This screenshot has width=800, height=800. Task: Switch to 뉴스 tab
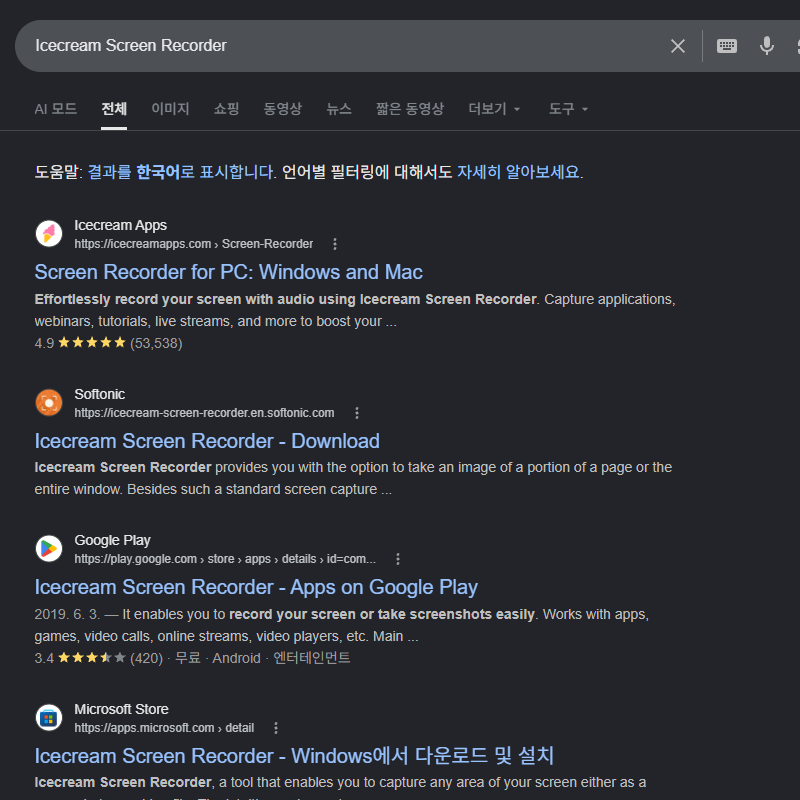point(339,109)
